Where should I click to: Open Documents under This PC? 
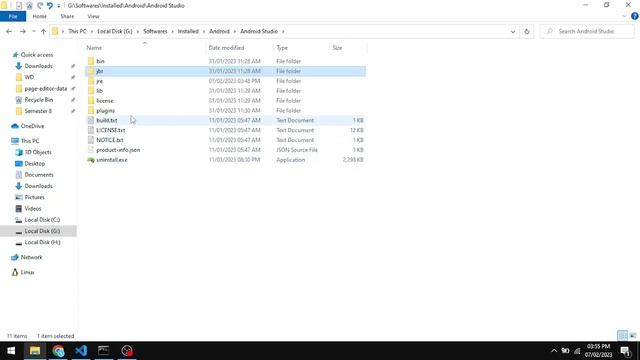pyautogui.click(x=39, y=175)
